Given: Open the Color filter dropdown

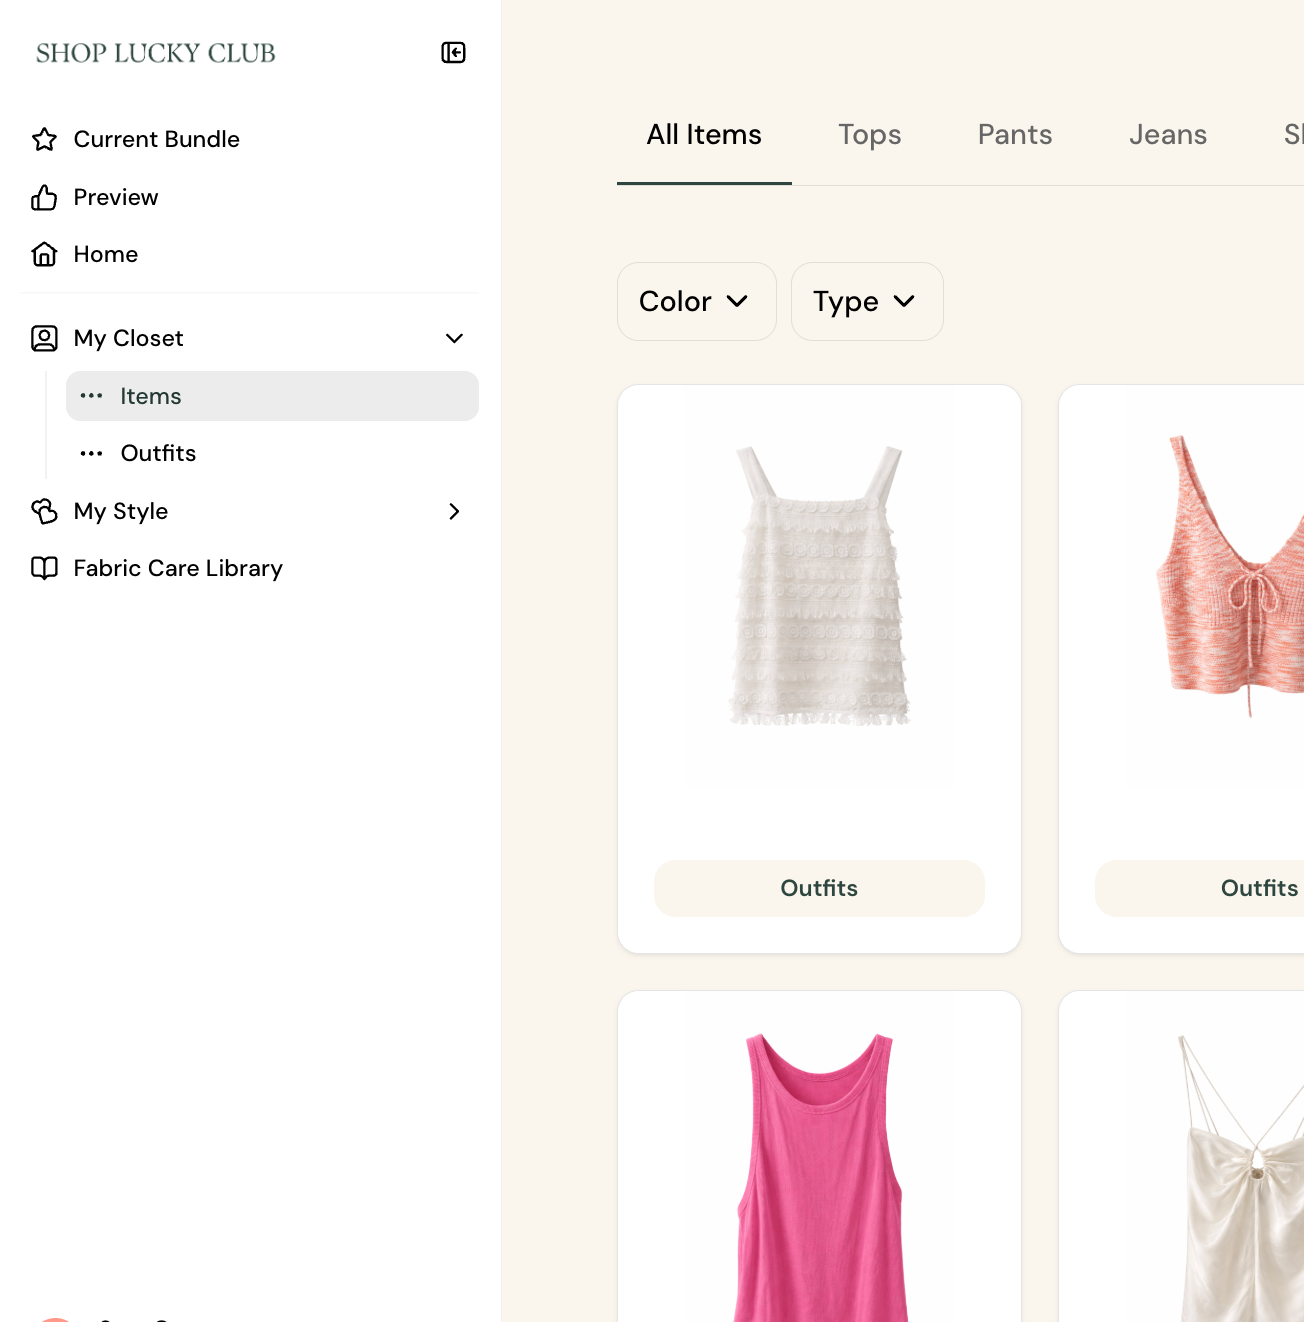Looking at the screenshot, I should tap(696, 301).
